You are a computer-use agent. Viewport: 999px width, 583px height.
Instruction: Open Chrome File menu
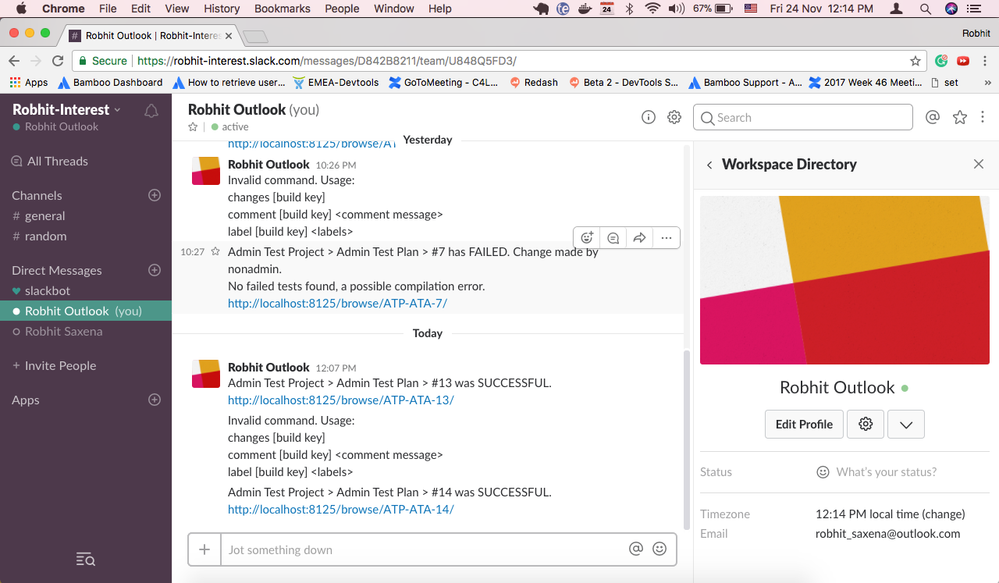pyautogui.click(x=108, y=8)
